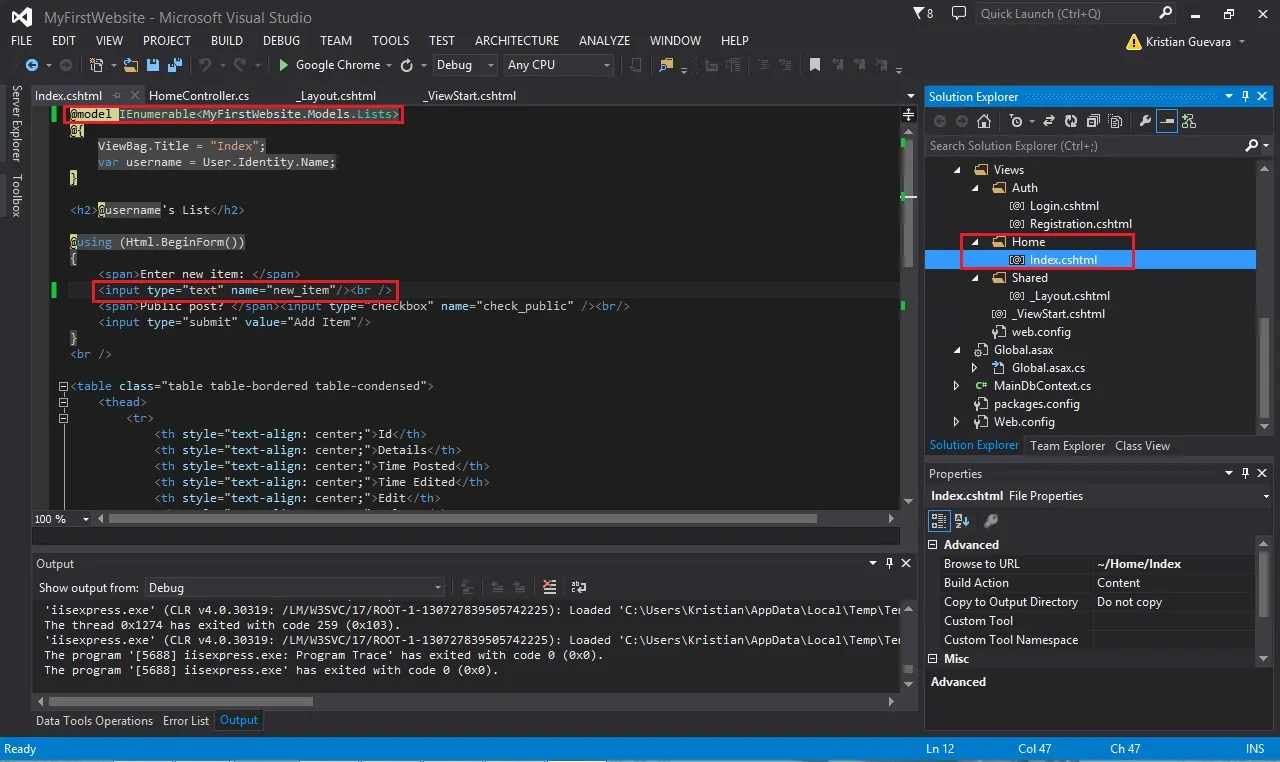This screenshot has width=1280, height=762.
Task: Collapse the Views folder node
Action: 959,170
